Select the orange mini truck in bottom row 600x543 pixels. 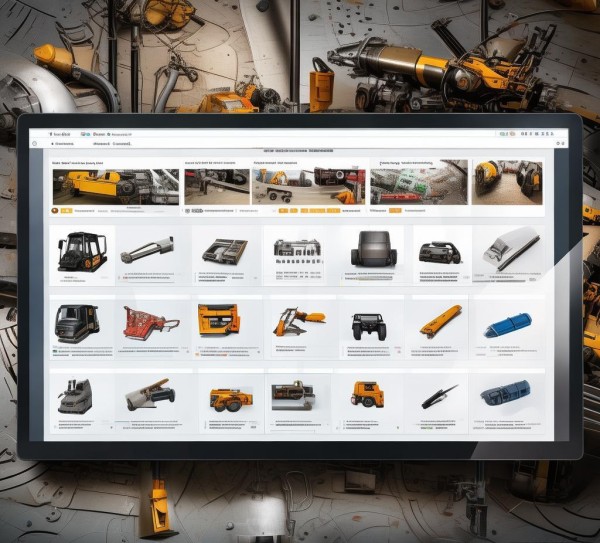pyautogui.click(x=367, y=393)
